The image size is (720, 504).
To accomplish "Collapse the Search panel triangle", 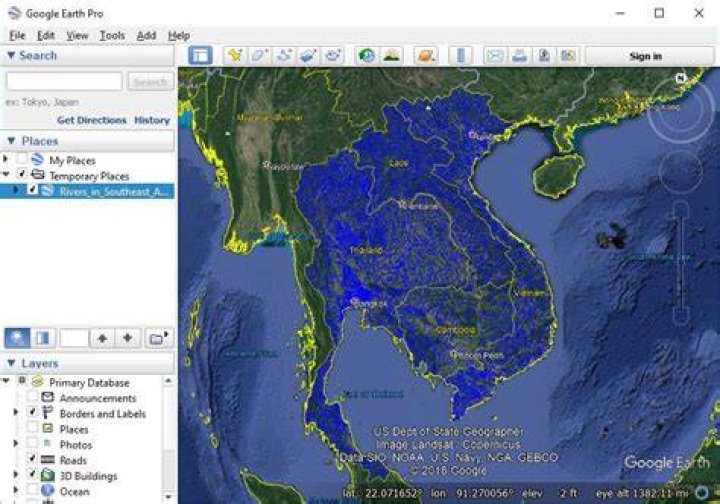I will [x=11, y=56].
